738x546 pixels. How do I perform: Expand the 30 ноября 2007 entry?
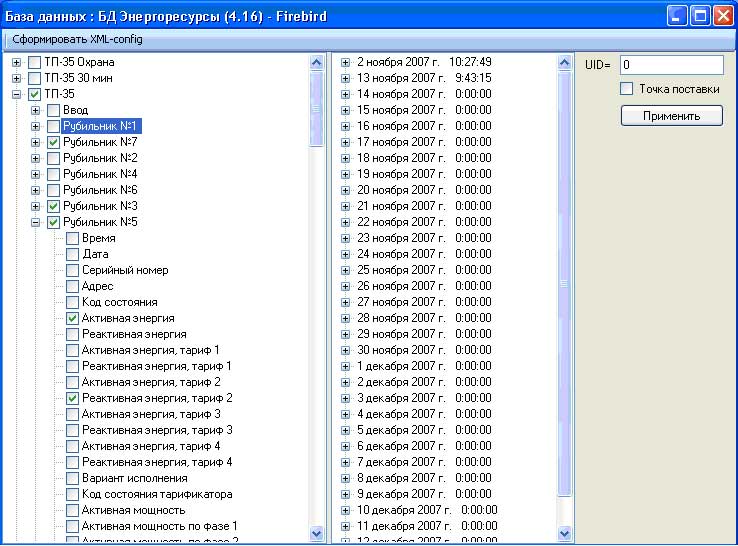coord(345,350)
